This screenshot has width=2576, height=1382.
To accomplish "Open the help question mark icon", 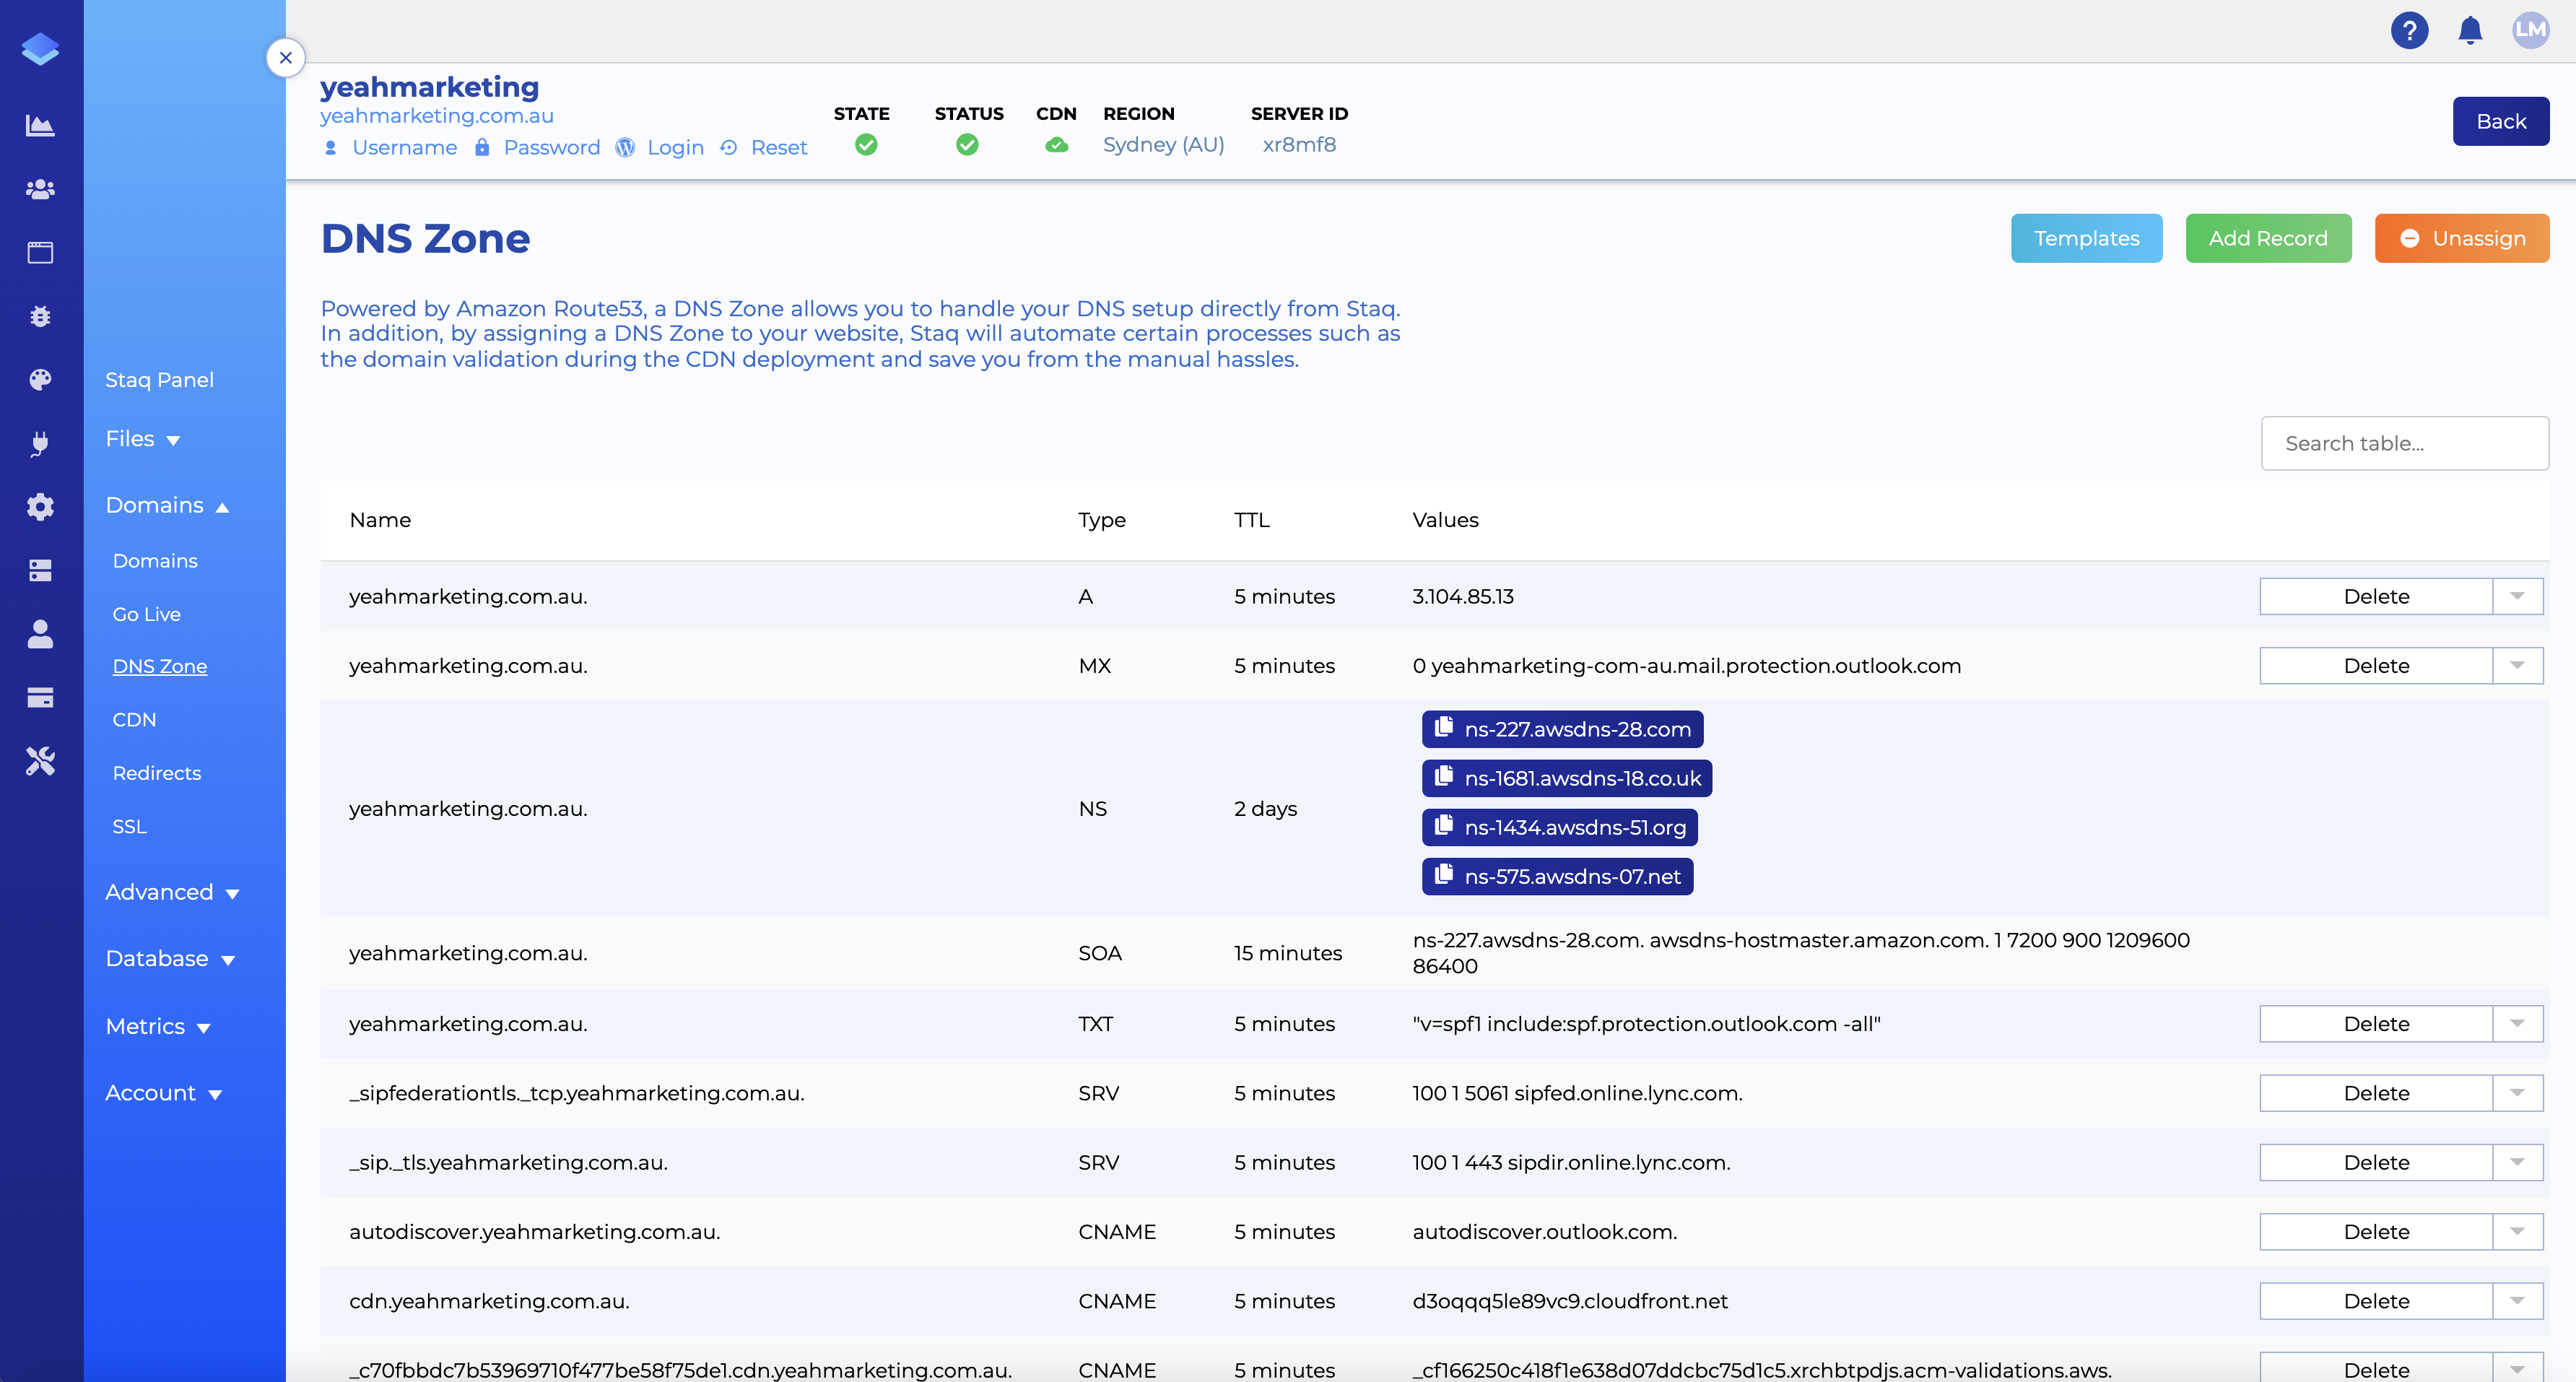I will [x=2410, y=30].
